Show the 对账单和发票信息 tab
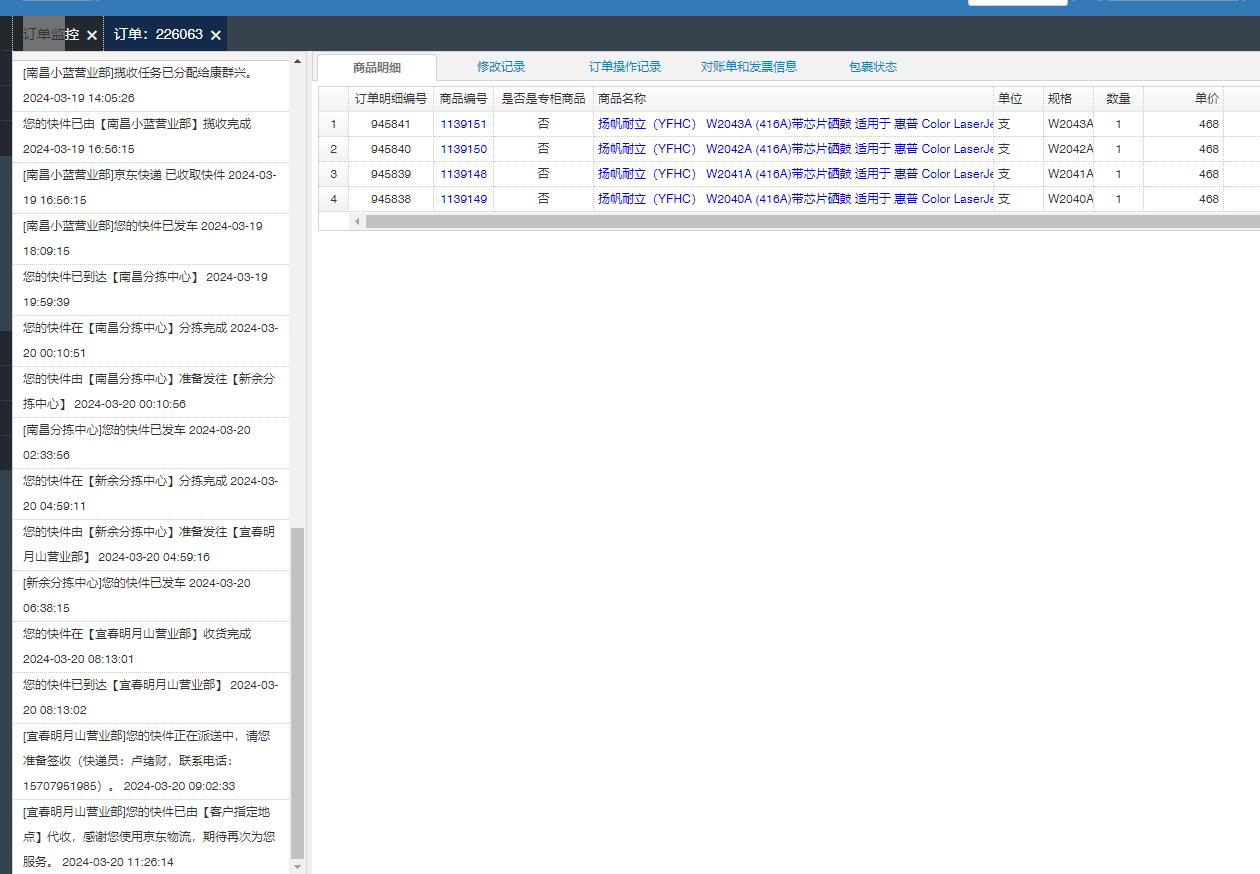1260x874 pixels. (x=749, y=67)
